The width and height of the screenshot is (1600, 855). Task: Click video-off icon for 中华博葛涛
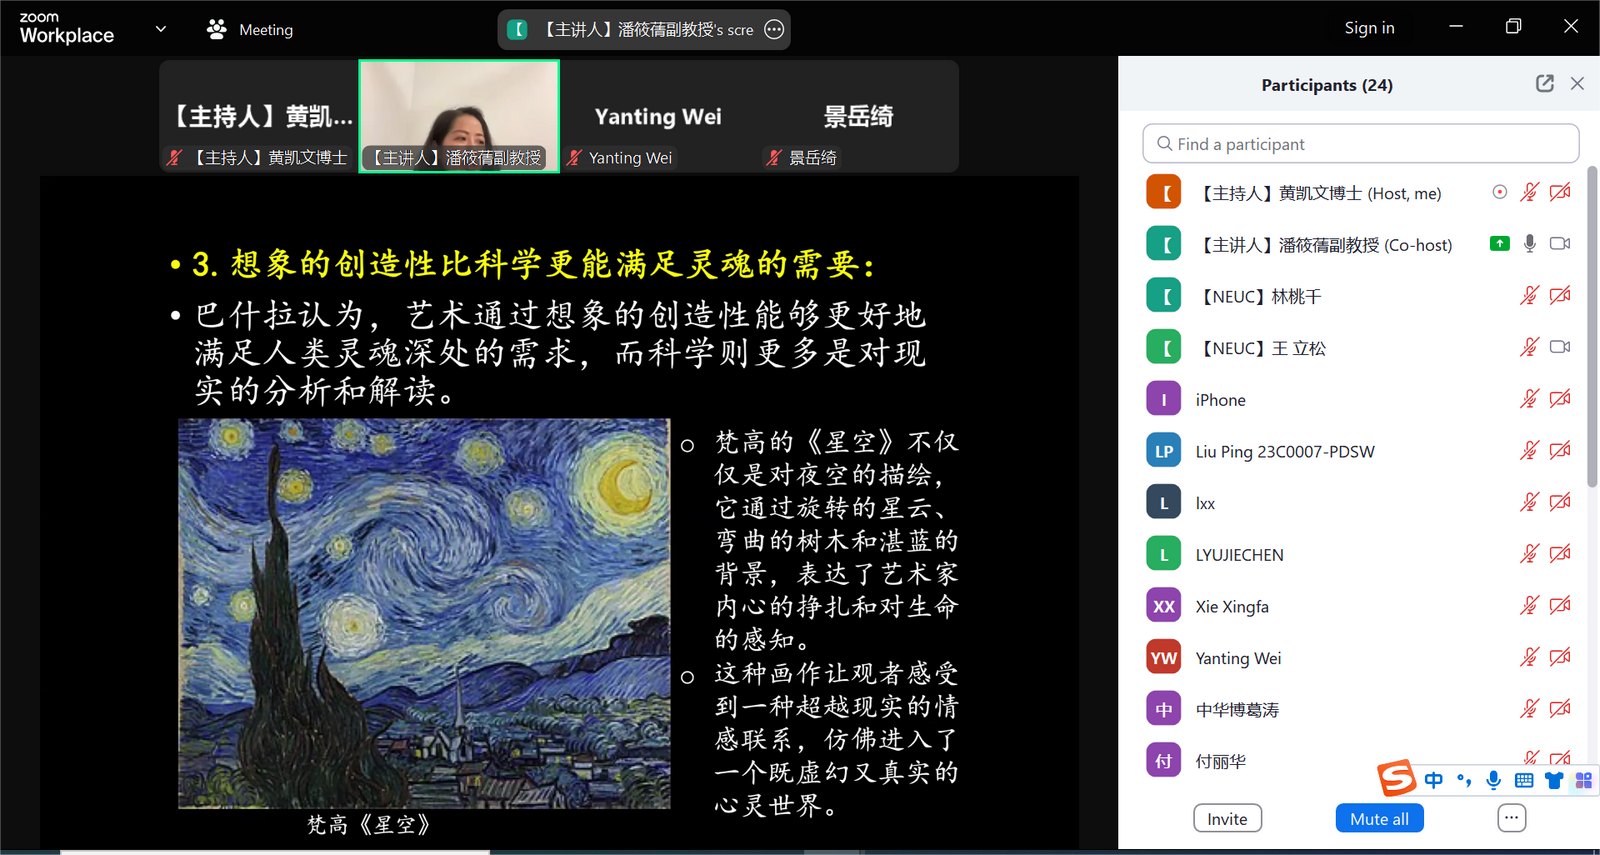[x=1560, y=709]
